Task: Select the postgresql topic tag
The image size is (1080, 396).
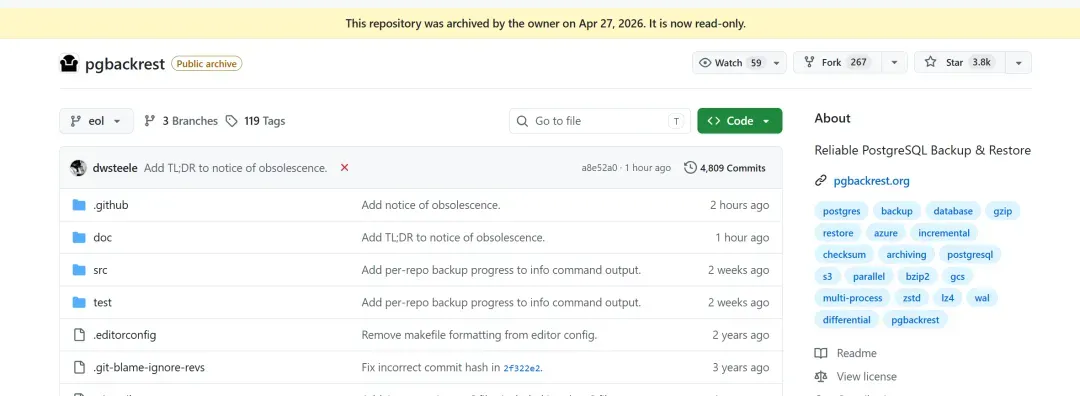Action: (x=970, y=255)
